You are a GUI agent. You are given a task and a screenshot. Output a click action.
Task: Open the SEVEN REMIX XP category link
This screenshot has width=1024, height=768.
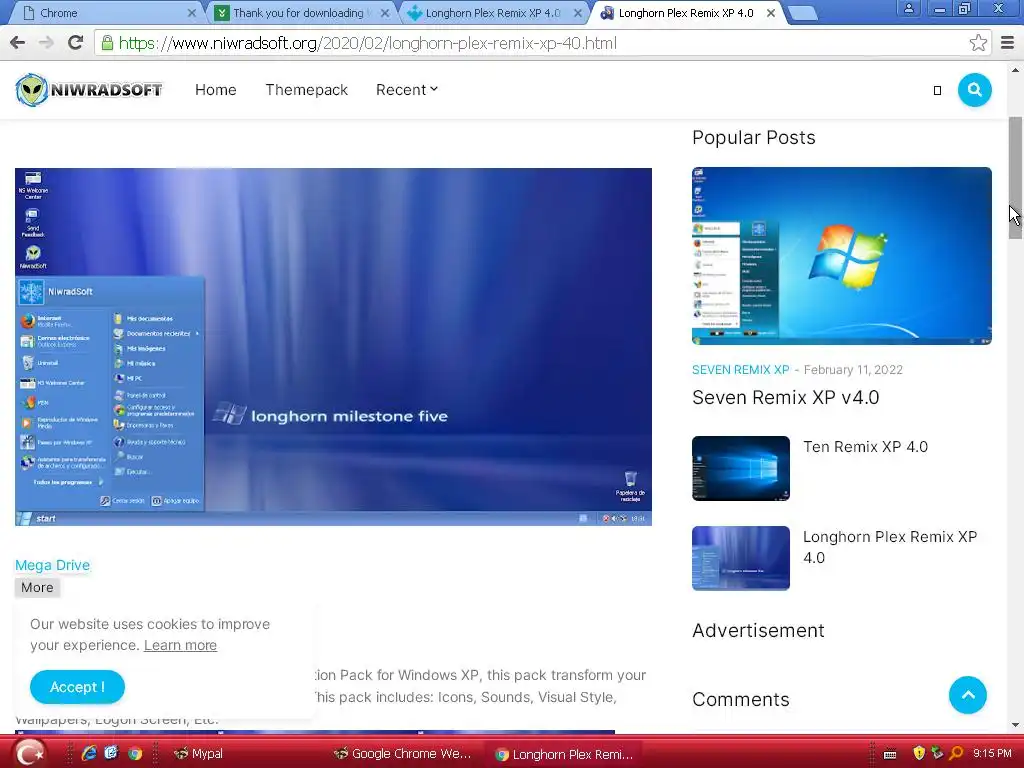click(x=741, y=370)
